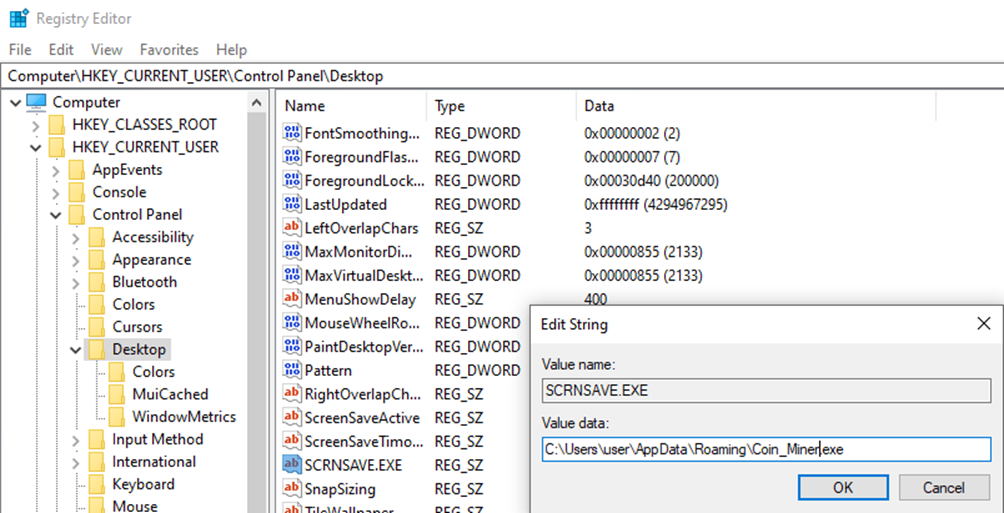The height and width of the screenshot is (513, 1004).
Task: Collapse the HKEY_CURRENT_USER tree node
Action: (36, 147)
